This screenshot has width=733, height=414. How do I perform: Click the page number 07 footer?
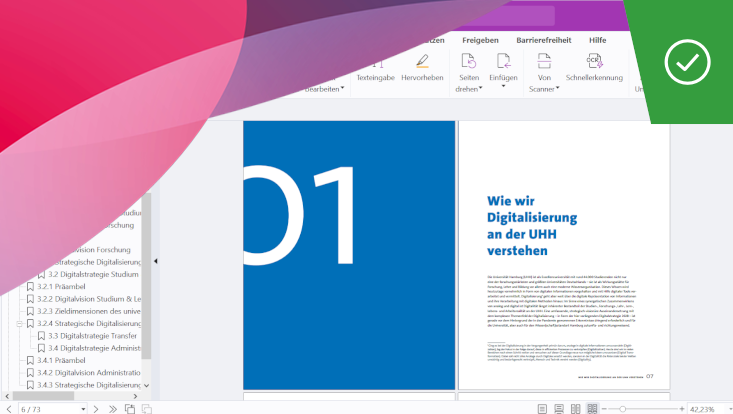coord(649,376)
